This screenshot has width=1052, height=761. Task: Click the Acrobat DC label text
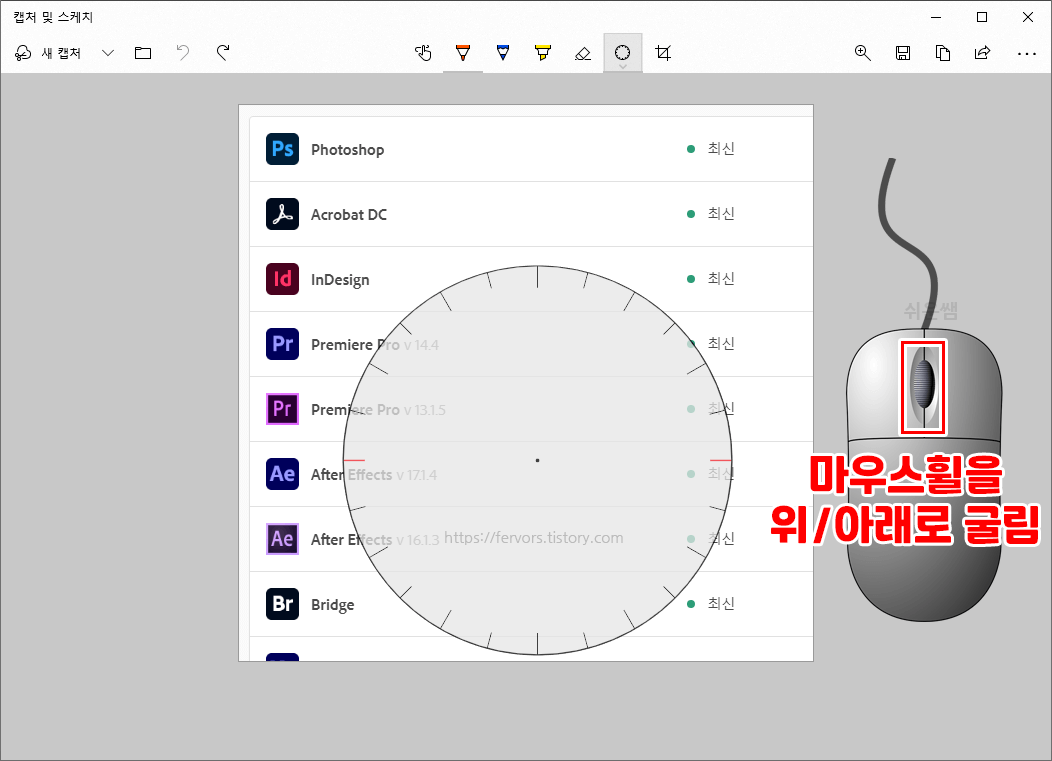point(349,215)
